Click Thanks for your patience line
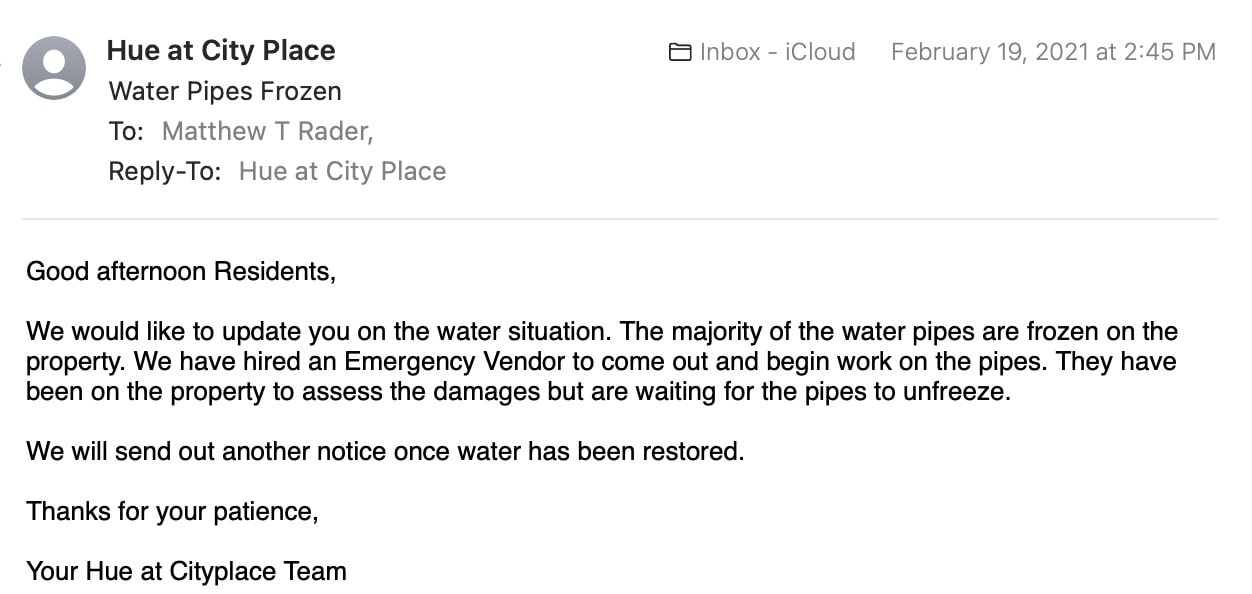Image resolution: width=1252 pixels, height=594 pixels. click(172, 511)
